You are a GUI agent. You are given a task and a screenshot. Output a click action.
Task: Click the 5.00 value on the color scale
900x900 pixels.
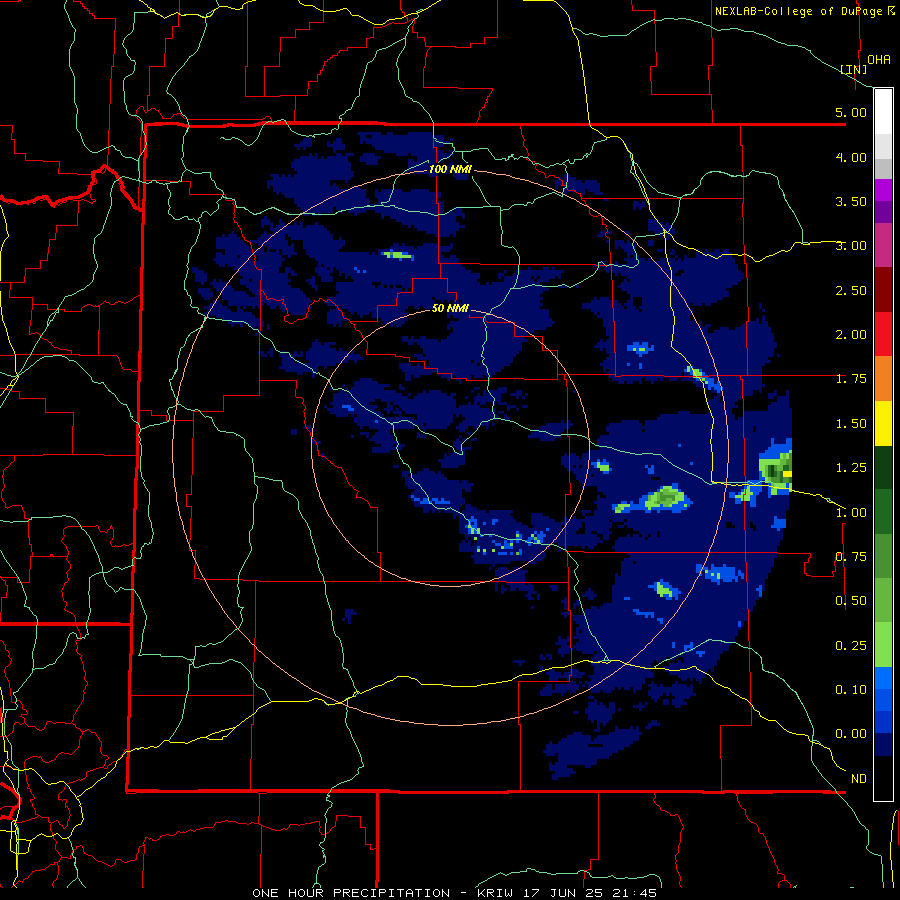click(851, 112)
